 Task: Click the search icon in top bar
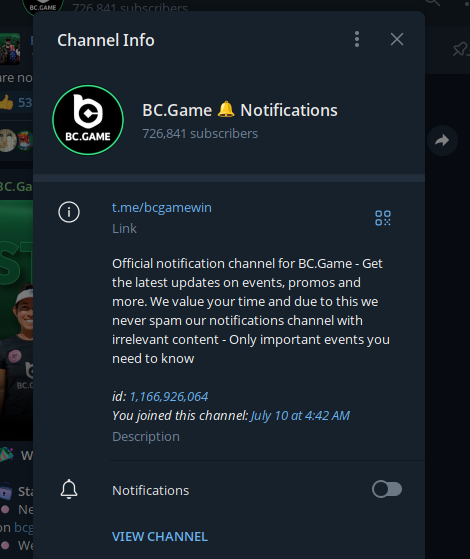point(433,3)
